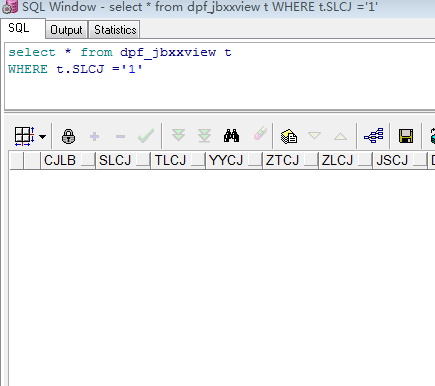
Task: Switch to the SQL tab
Action: [x=23, y=29]
